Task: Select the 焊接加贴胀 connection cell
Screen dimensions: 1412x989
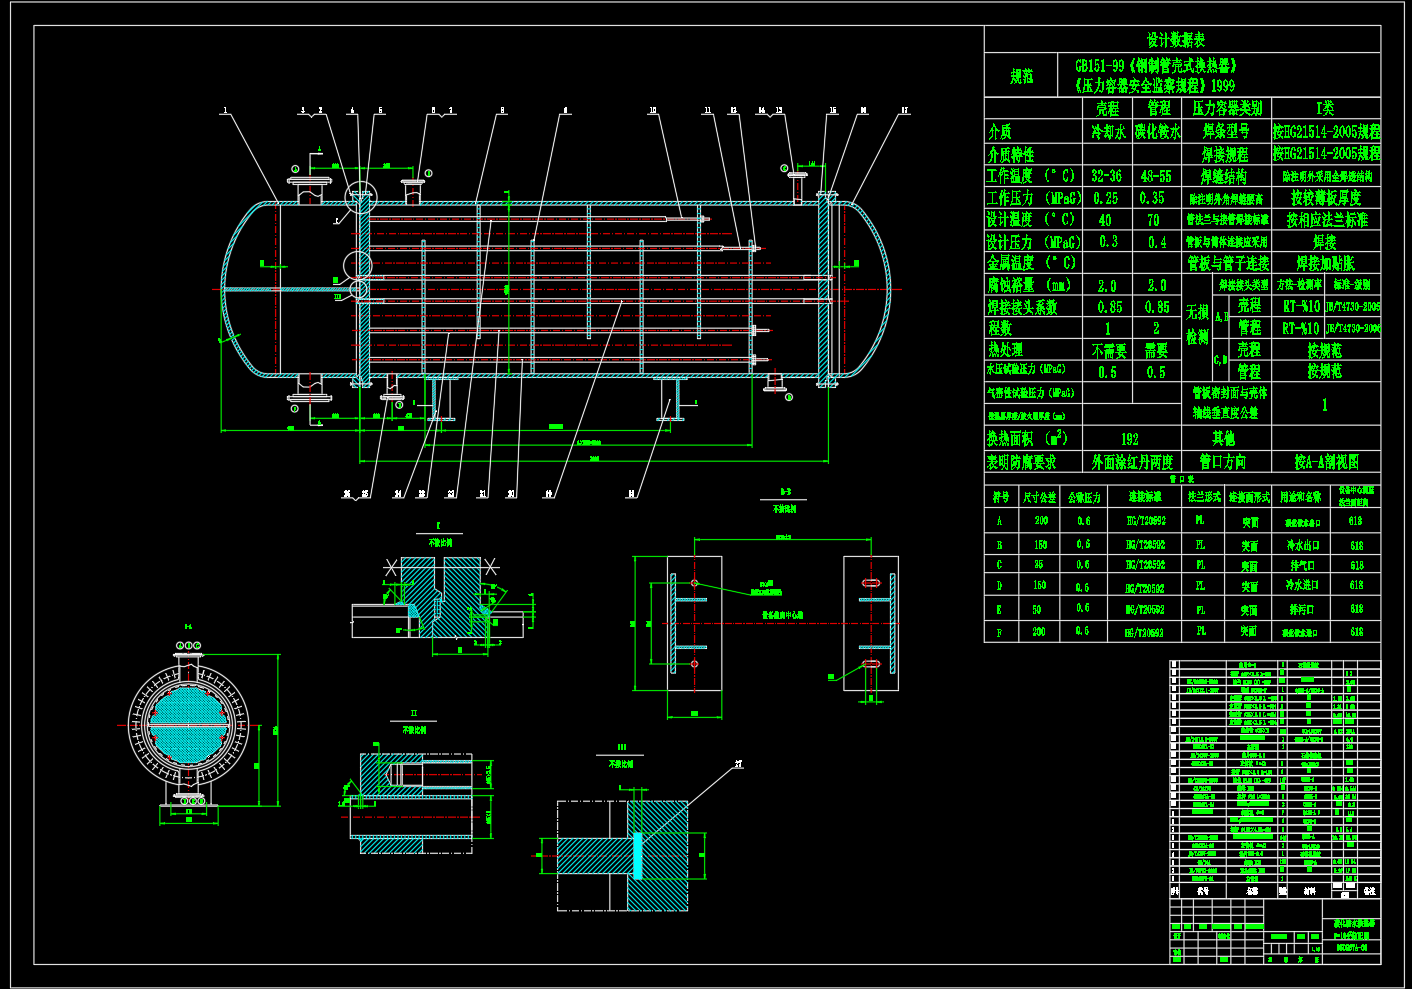Action: [x=1325, y=264]
